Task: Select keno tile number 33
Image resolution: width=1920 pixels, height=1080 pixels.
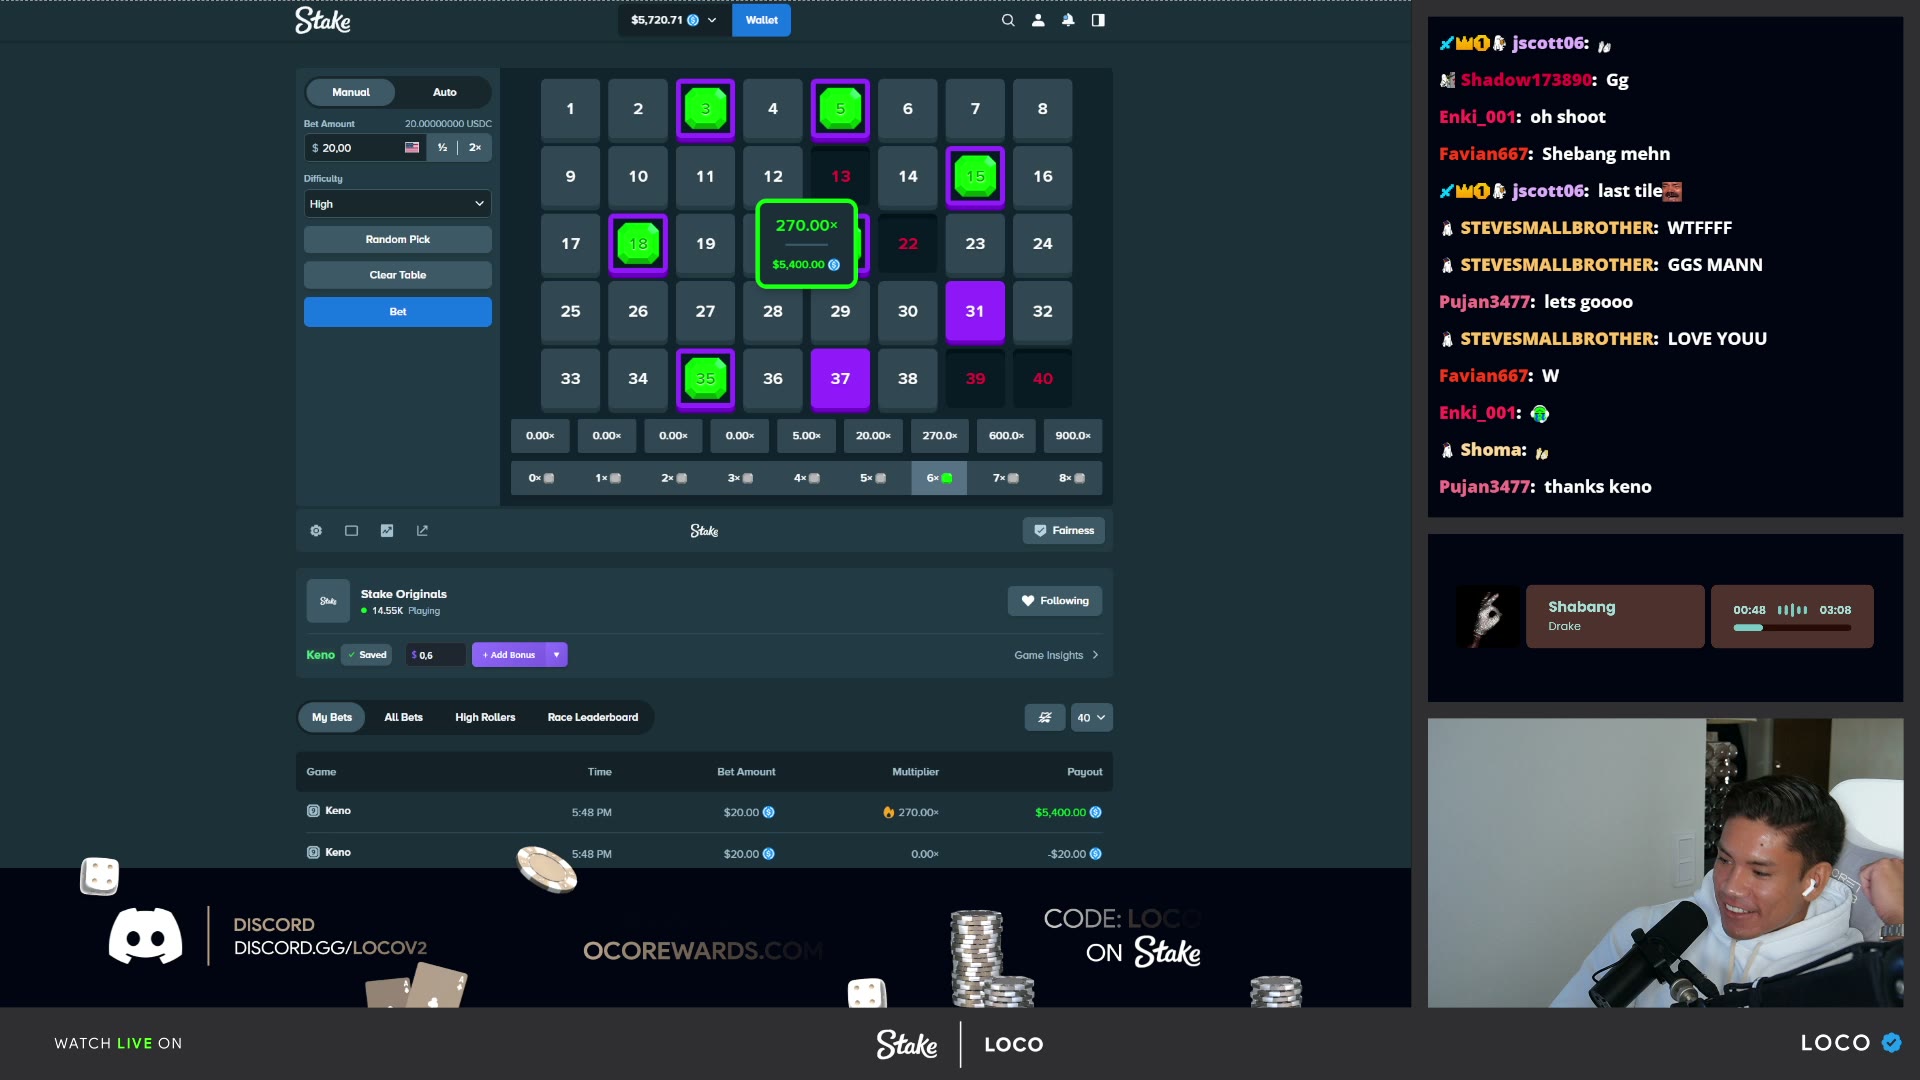Action: 571,379
